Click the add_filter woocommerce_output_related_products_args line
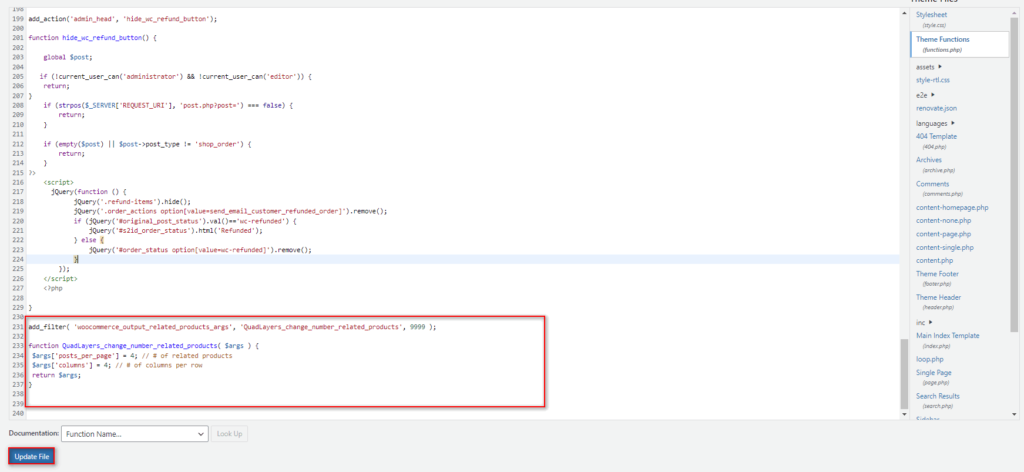This screenshot has width=1024, height=472. click(232, 326)
